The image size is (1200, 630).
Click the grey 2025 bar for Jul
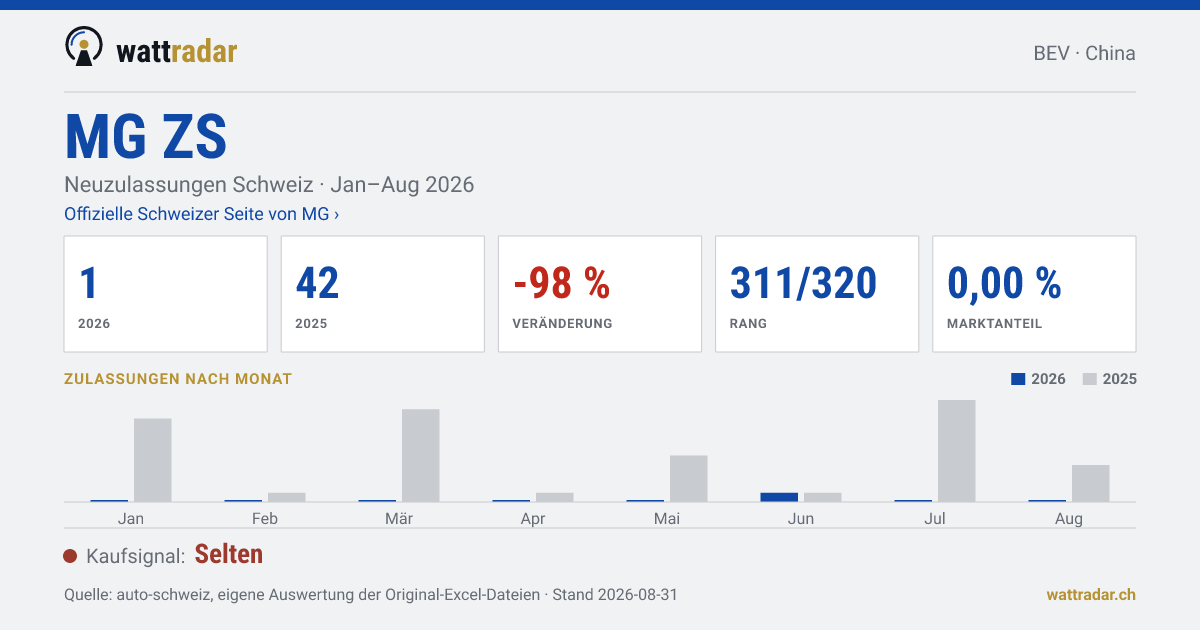957,451
